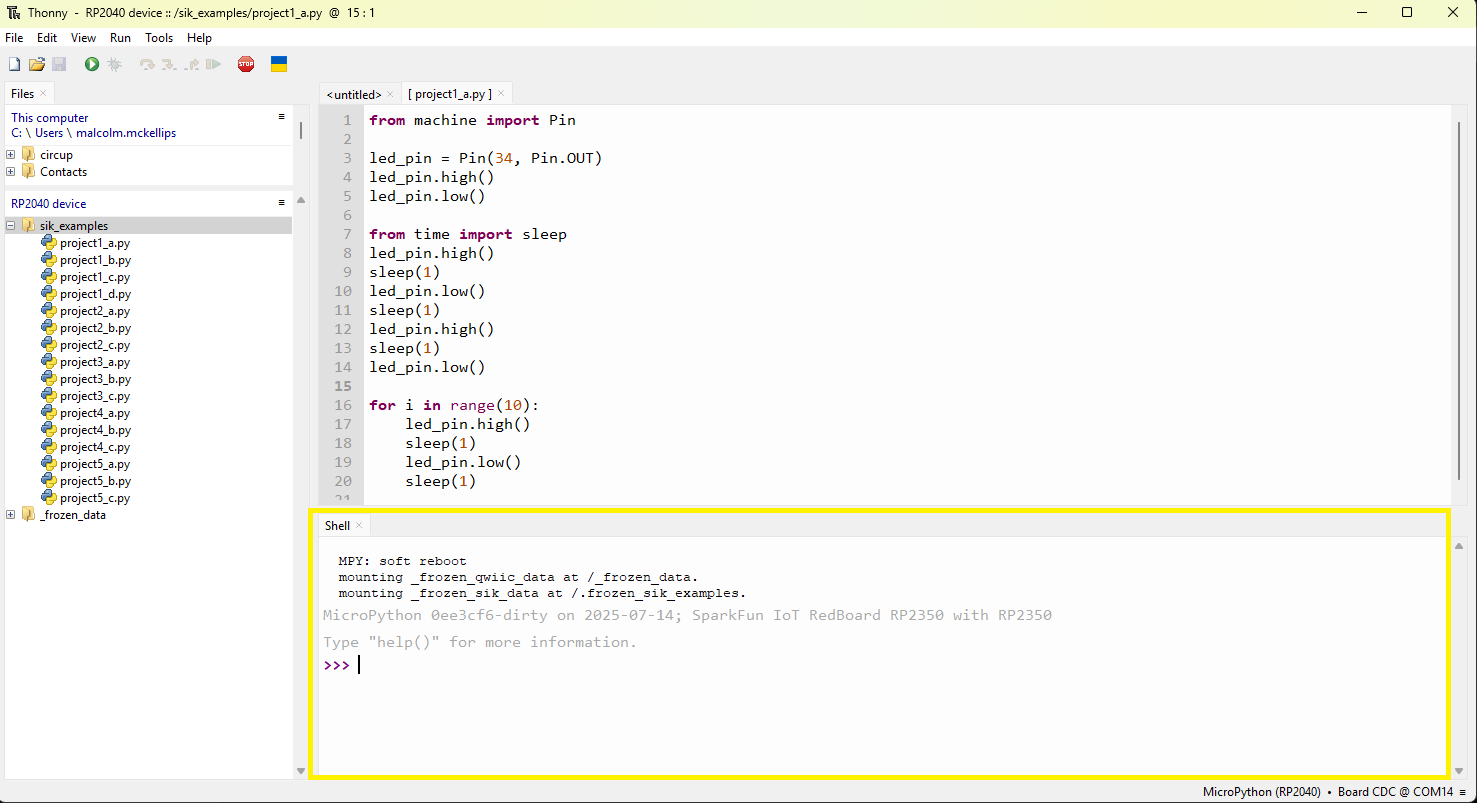Viewport: 1477px width, 803px height.
Task: Expand the circup folder
Action: (x=11, y=155)
